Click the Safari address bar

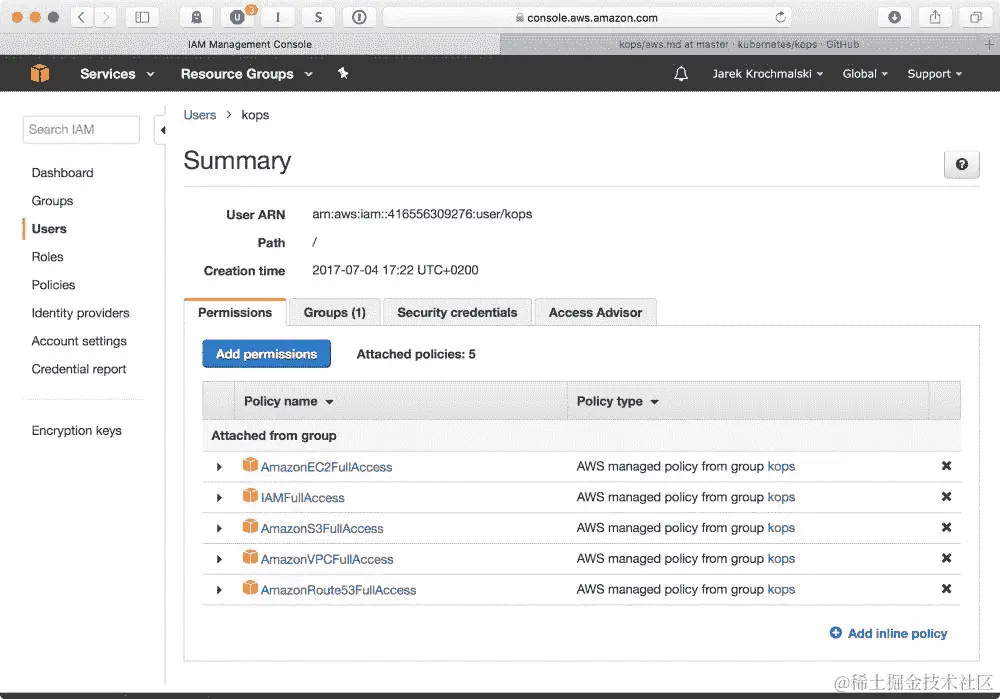(587, 17)
